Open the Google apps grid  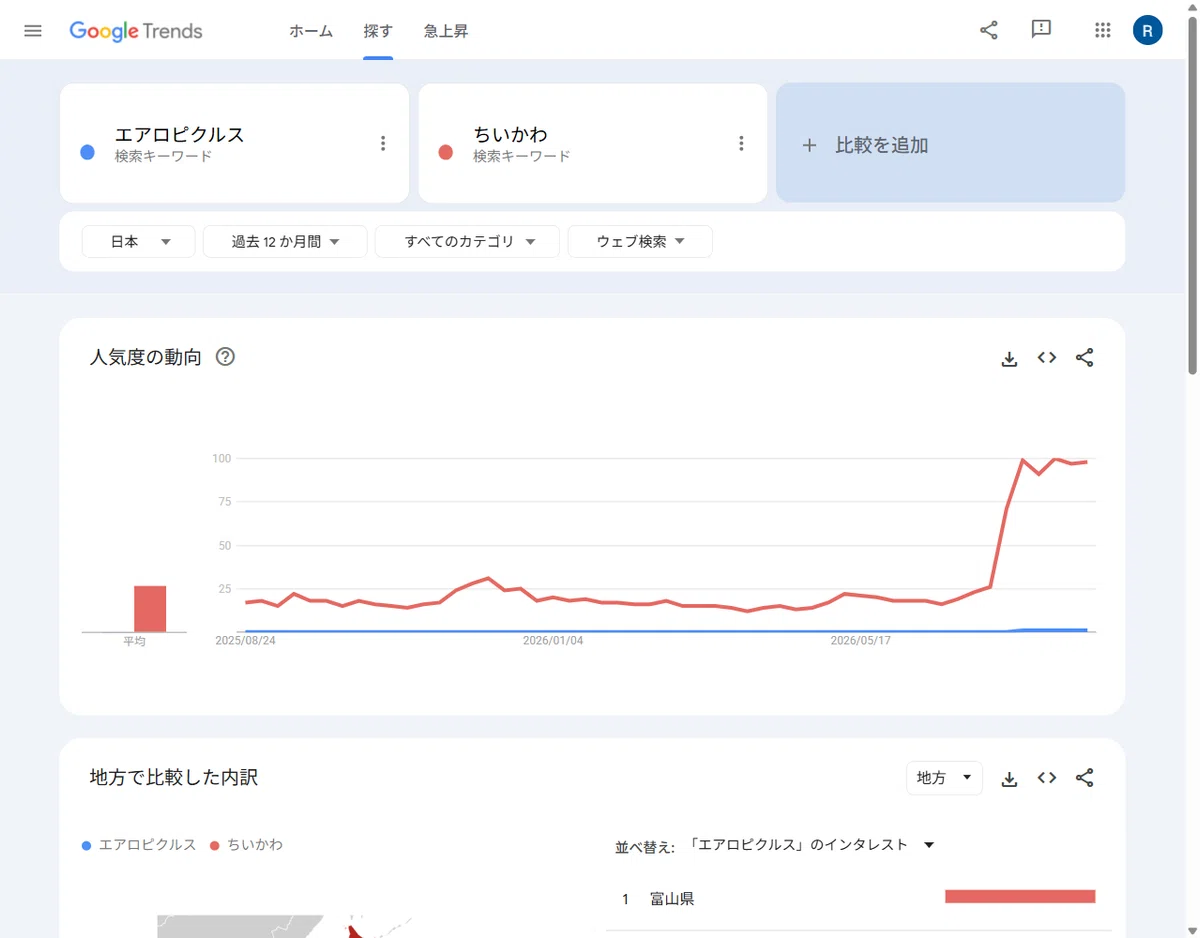(1102, 30)
